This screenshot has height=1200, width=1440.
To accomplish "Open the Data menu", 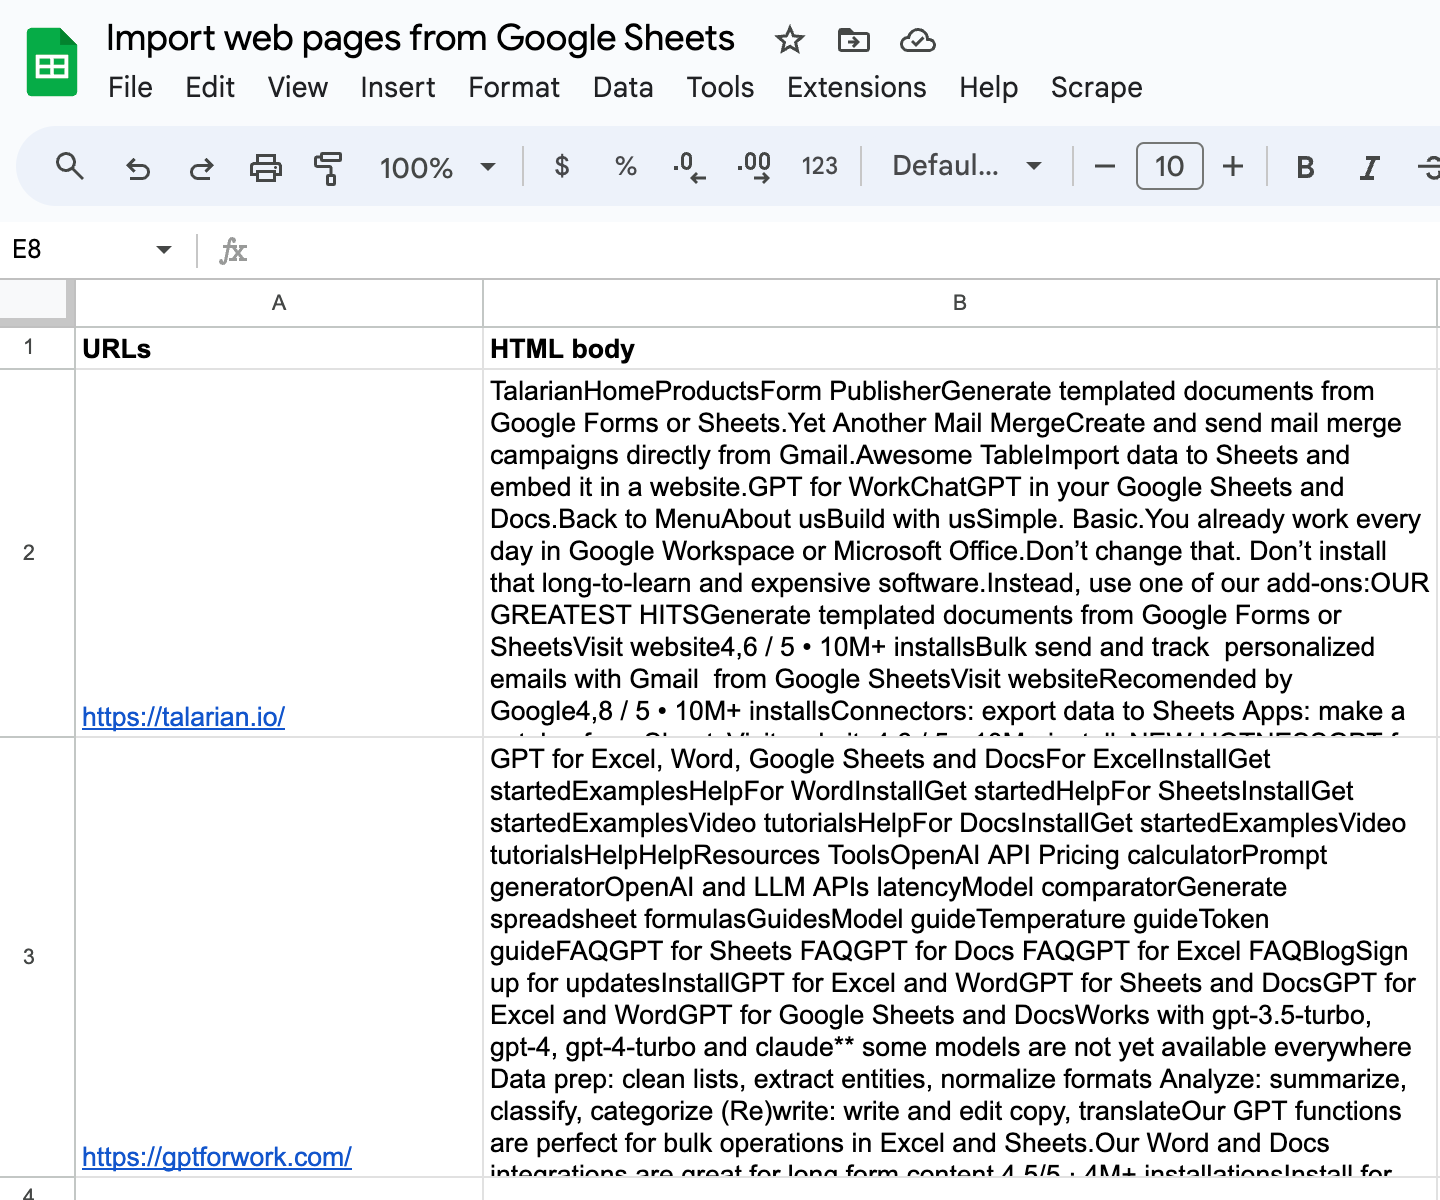I will tap(623, 88).
